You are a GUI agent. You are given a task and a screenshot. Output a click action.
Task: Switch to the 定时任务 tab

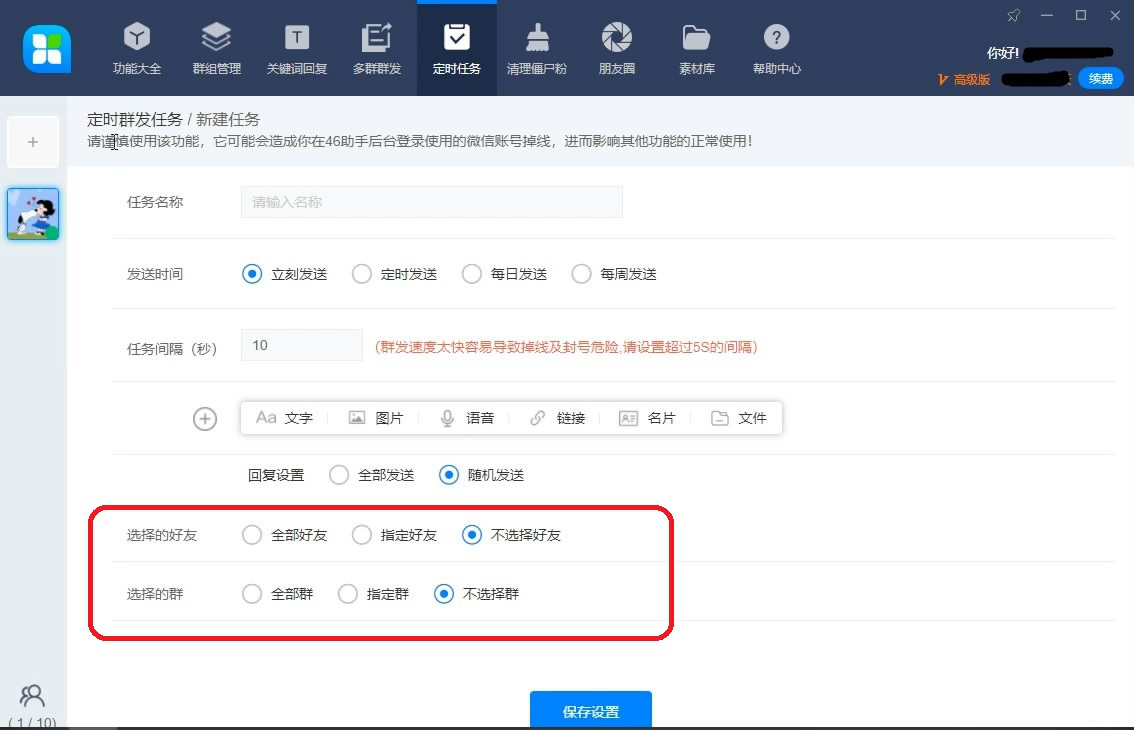click(x=456, y=48)
